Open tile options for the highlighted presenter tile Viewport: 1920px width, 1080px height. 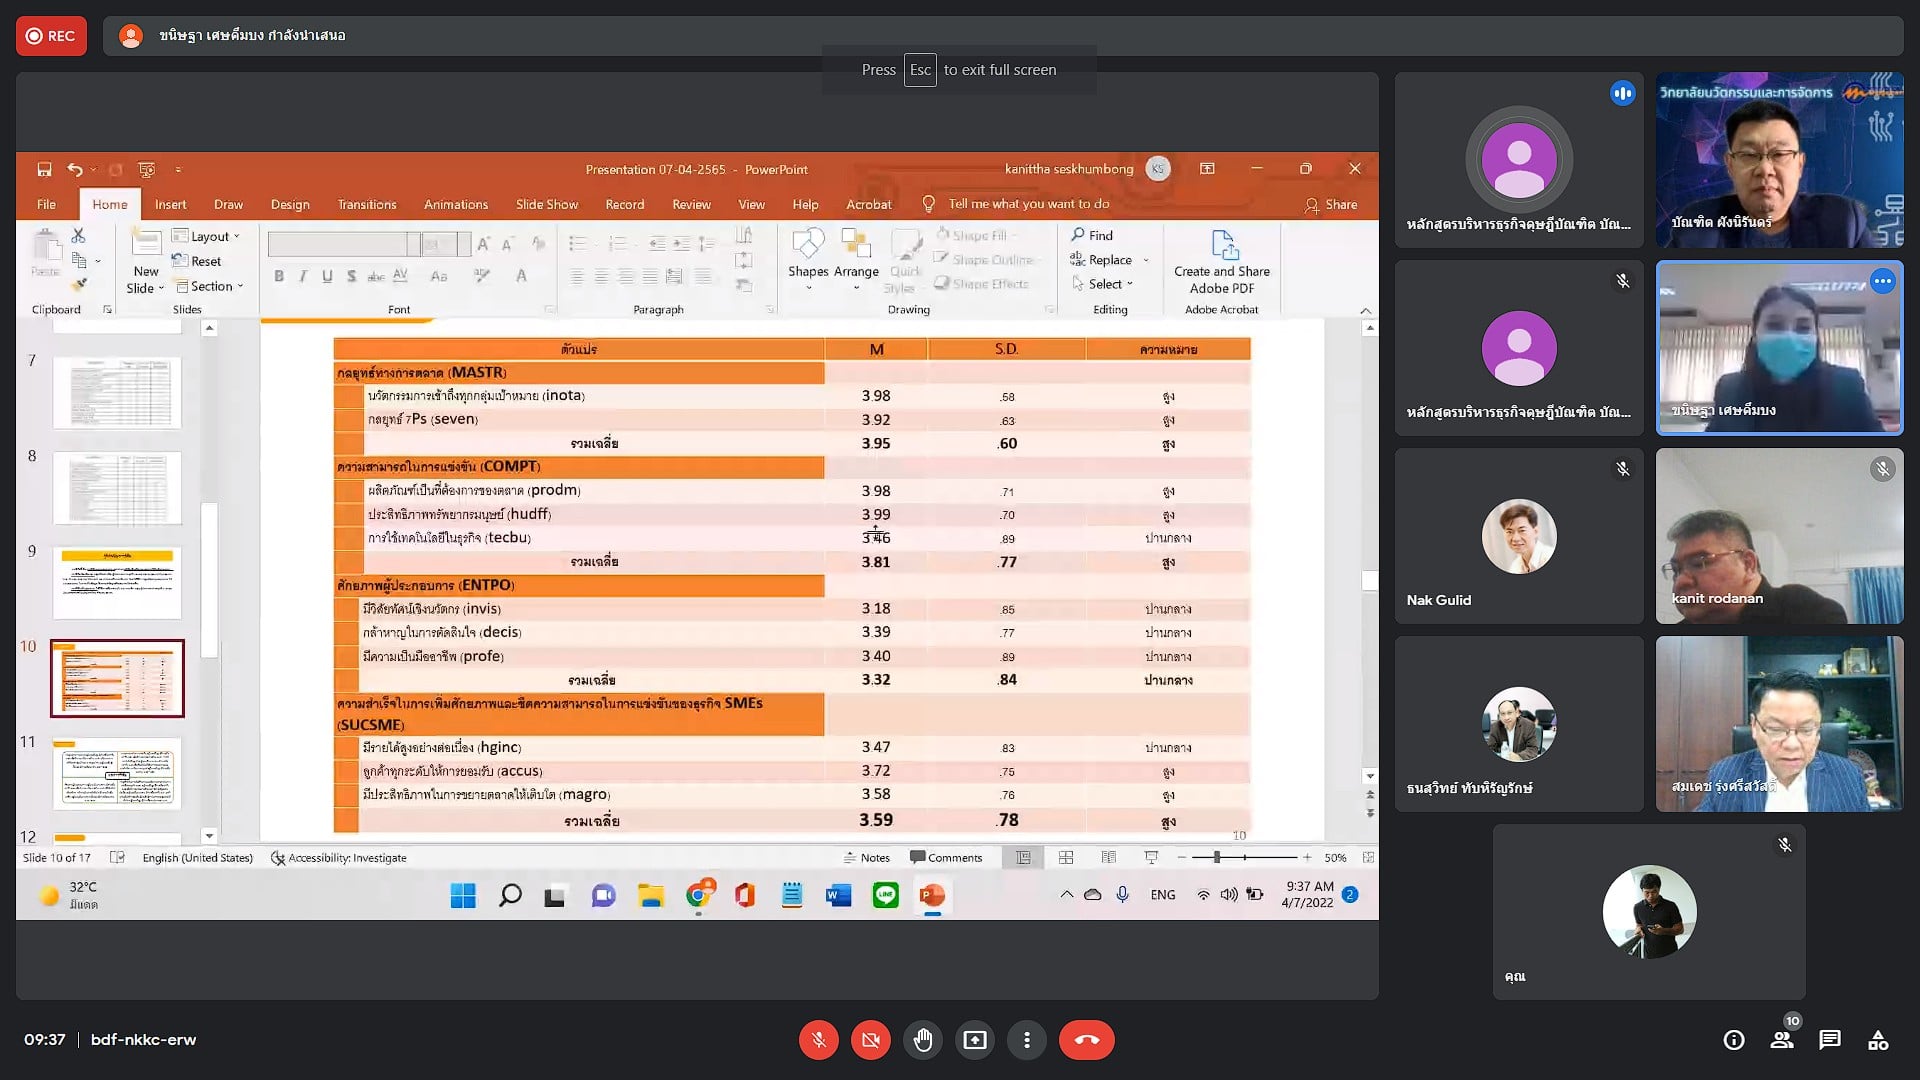point(1882,281)
